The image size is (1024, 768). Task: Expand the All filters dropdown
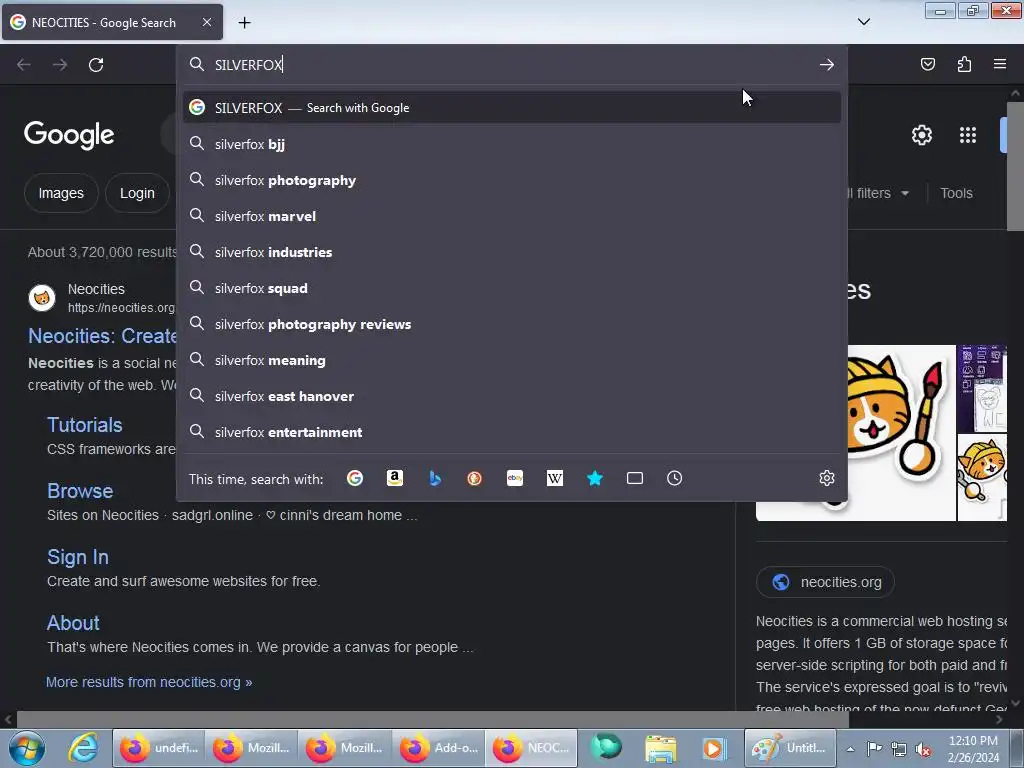[x=877, y=193]
